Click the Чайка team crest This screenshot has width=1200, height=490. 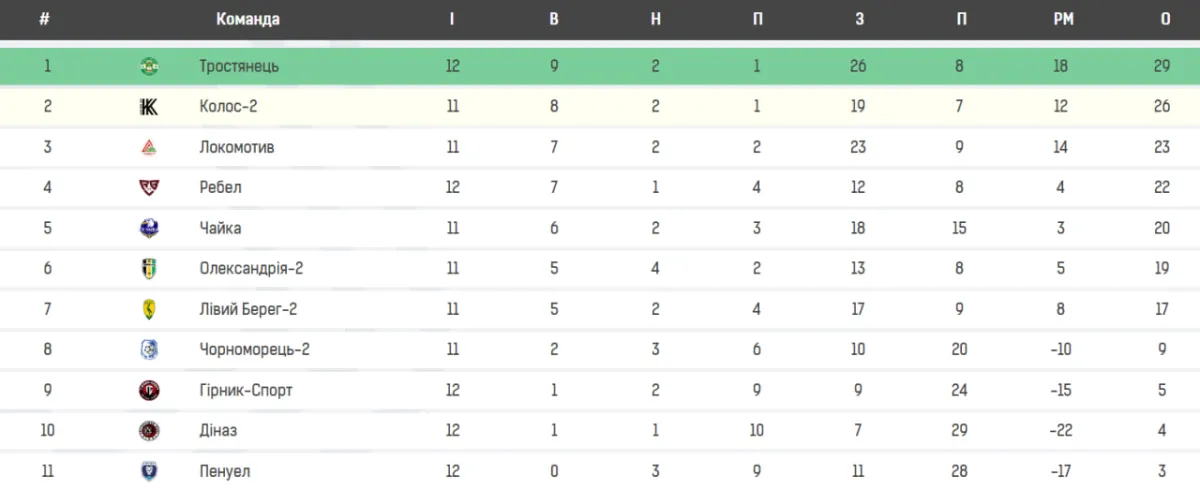[149, 229]
